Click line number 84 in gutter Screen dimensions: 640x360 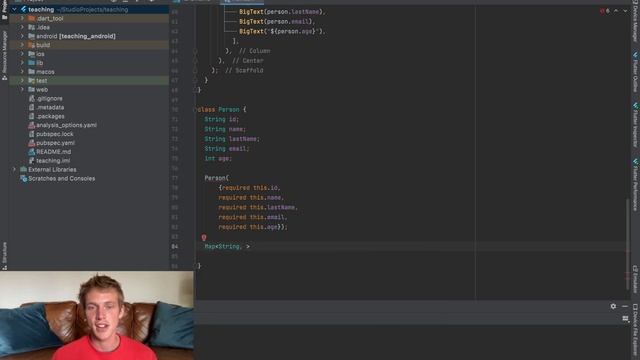[x=175, y=247]
